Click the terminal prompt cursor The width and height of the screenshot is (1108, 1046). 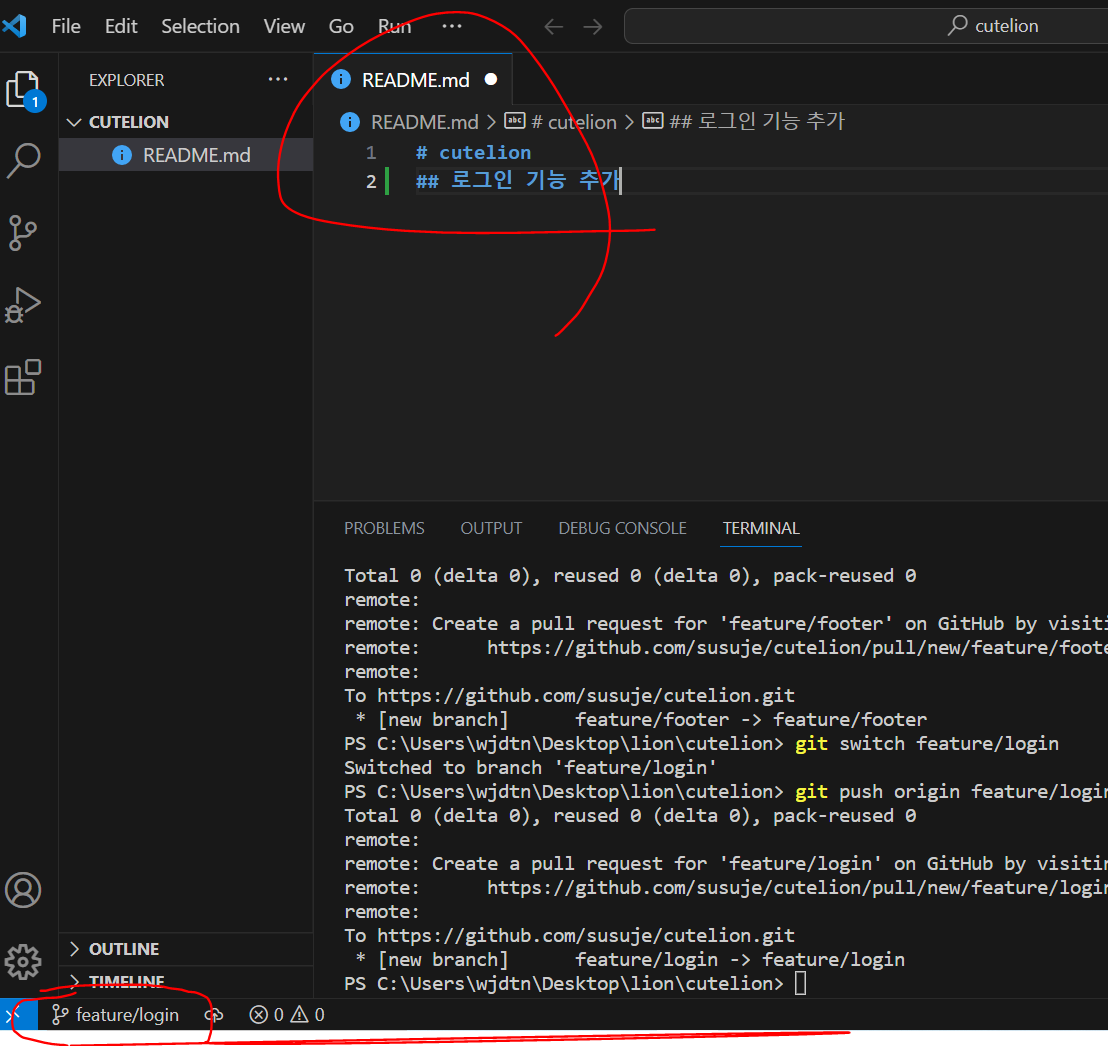(x=801, y=983)
